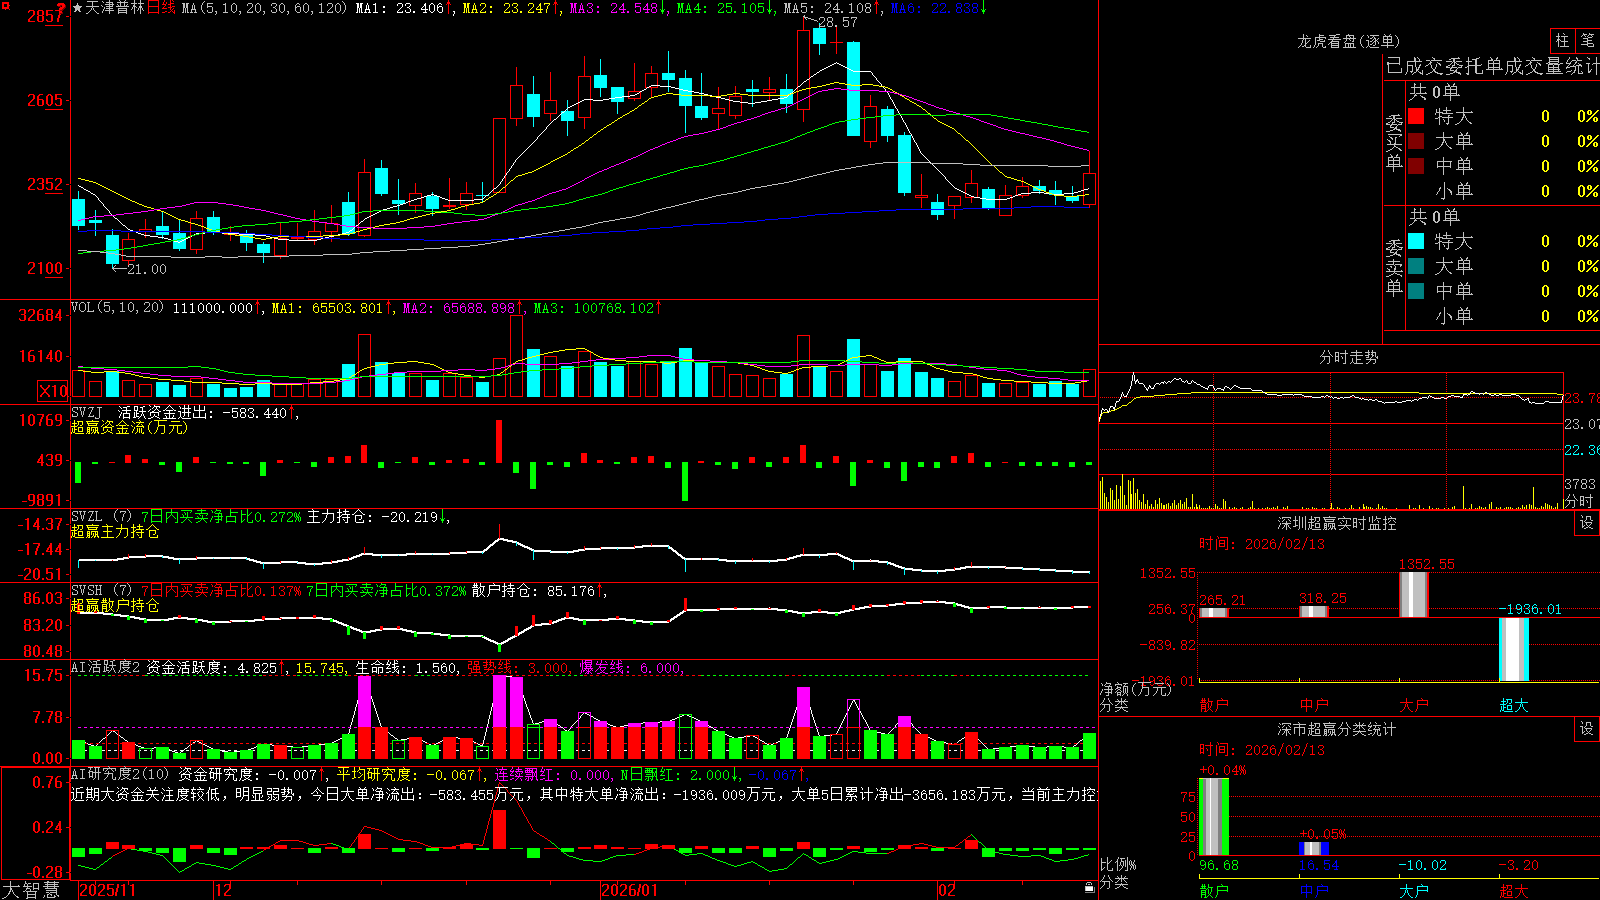Viewport: 1600px width, 900px height.
Task: Click the dark red 中单 buy-order swatch
Action: [1416, 165]
